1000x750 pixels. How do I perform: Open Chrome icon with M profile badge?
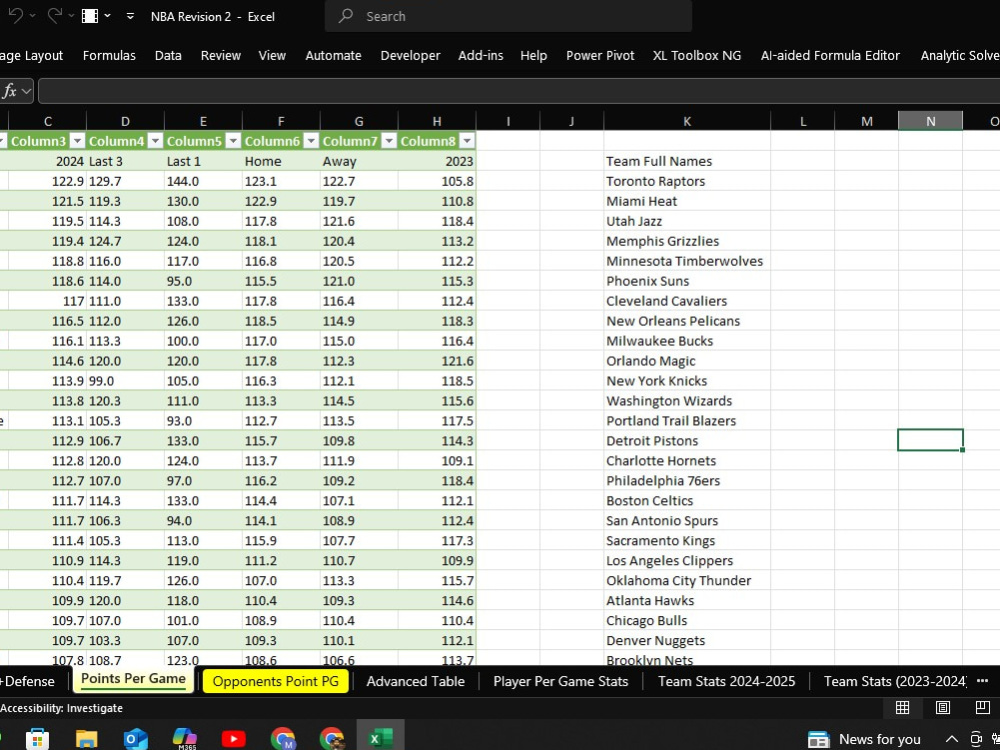pos(283,739)
